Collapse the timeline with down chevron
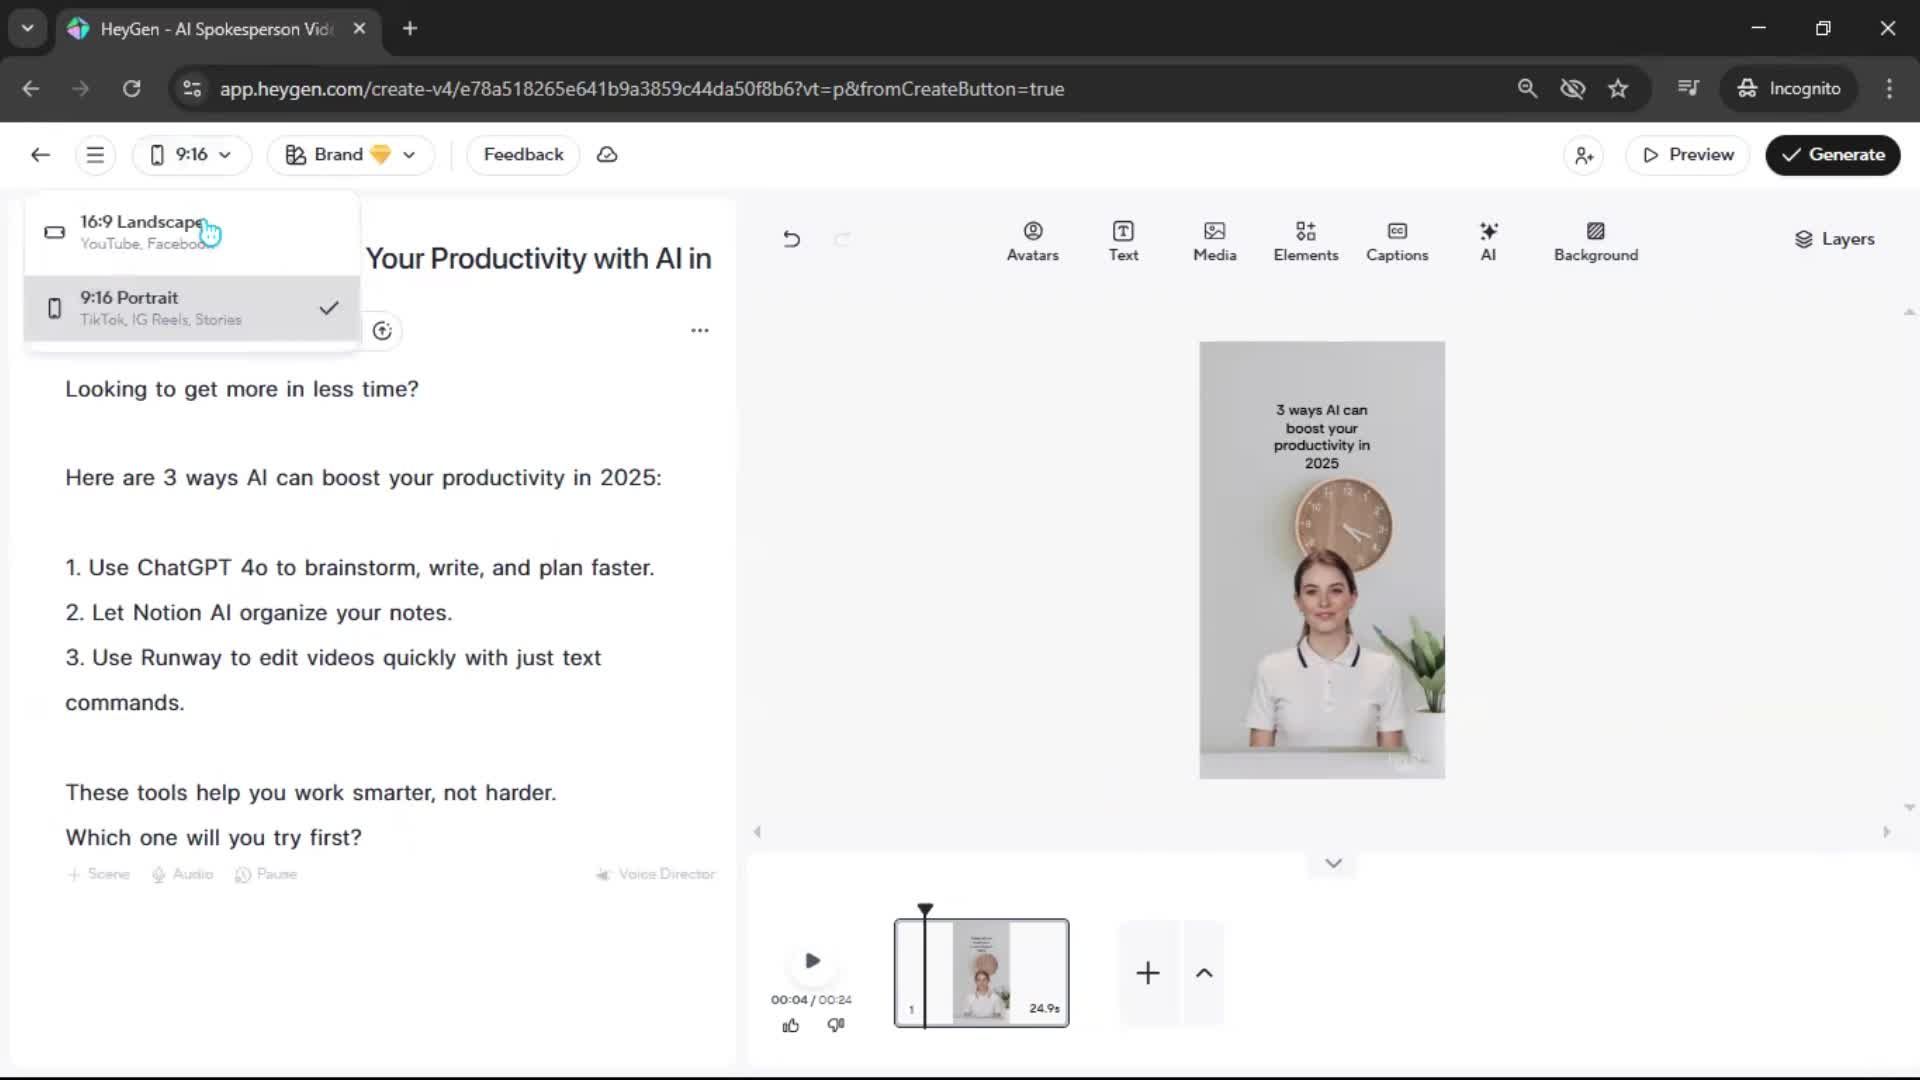Viewport: 1920px width, 1080px height. tap(1333, 863)
